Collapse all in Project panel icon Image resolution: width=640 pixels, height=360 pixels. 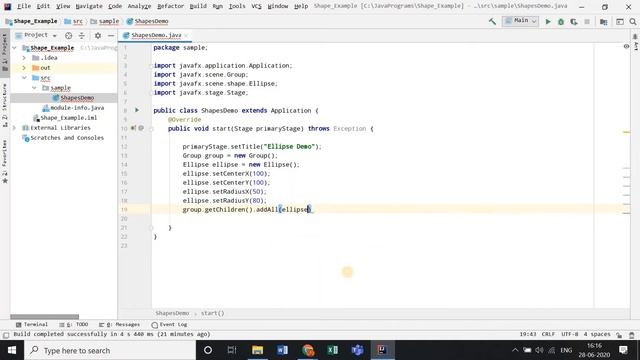click(82, 36)
